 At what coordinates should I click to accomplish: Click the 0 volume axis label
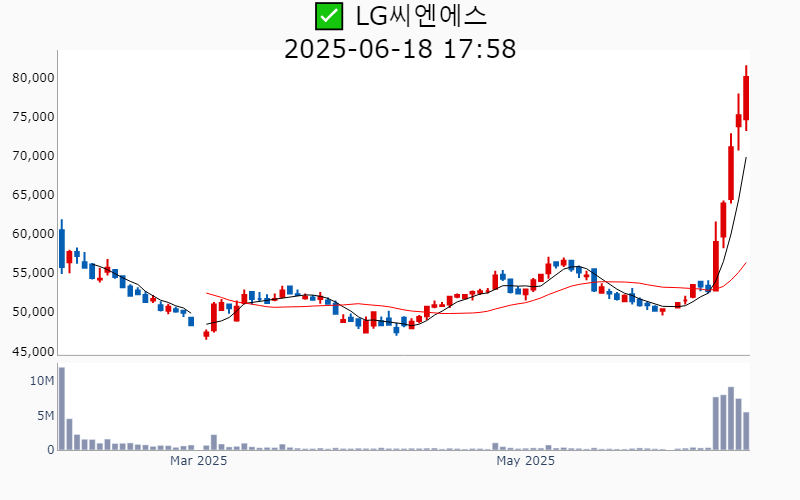(51, 450)
